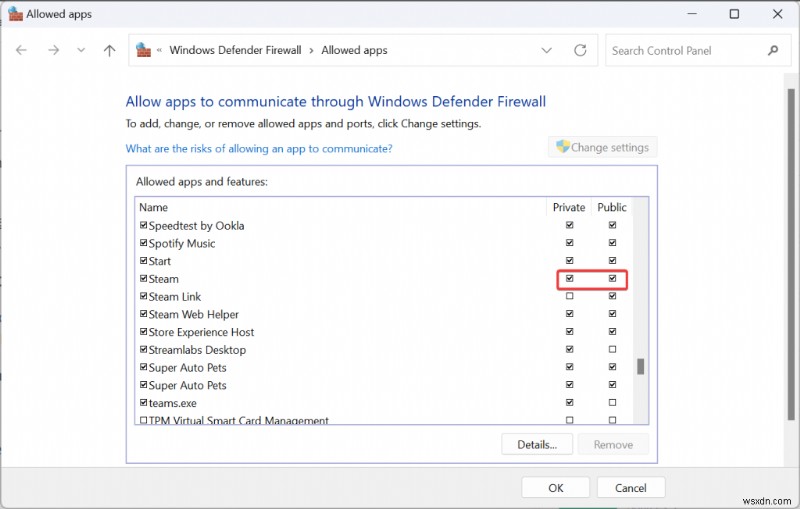800x509 pixels.
Task: Click the window's right vertical scrollbar
Action: tap(791, 255)
